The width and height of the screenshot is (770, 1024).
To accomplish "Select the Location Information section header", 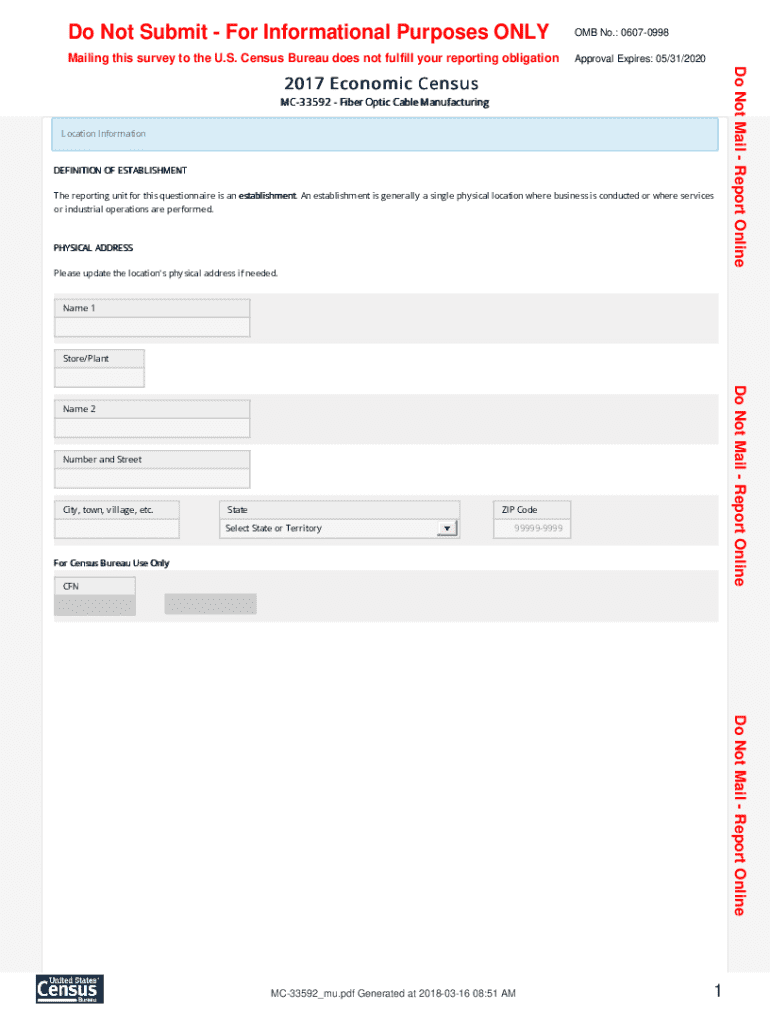I will pos(385,134).
